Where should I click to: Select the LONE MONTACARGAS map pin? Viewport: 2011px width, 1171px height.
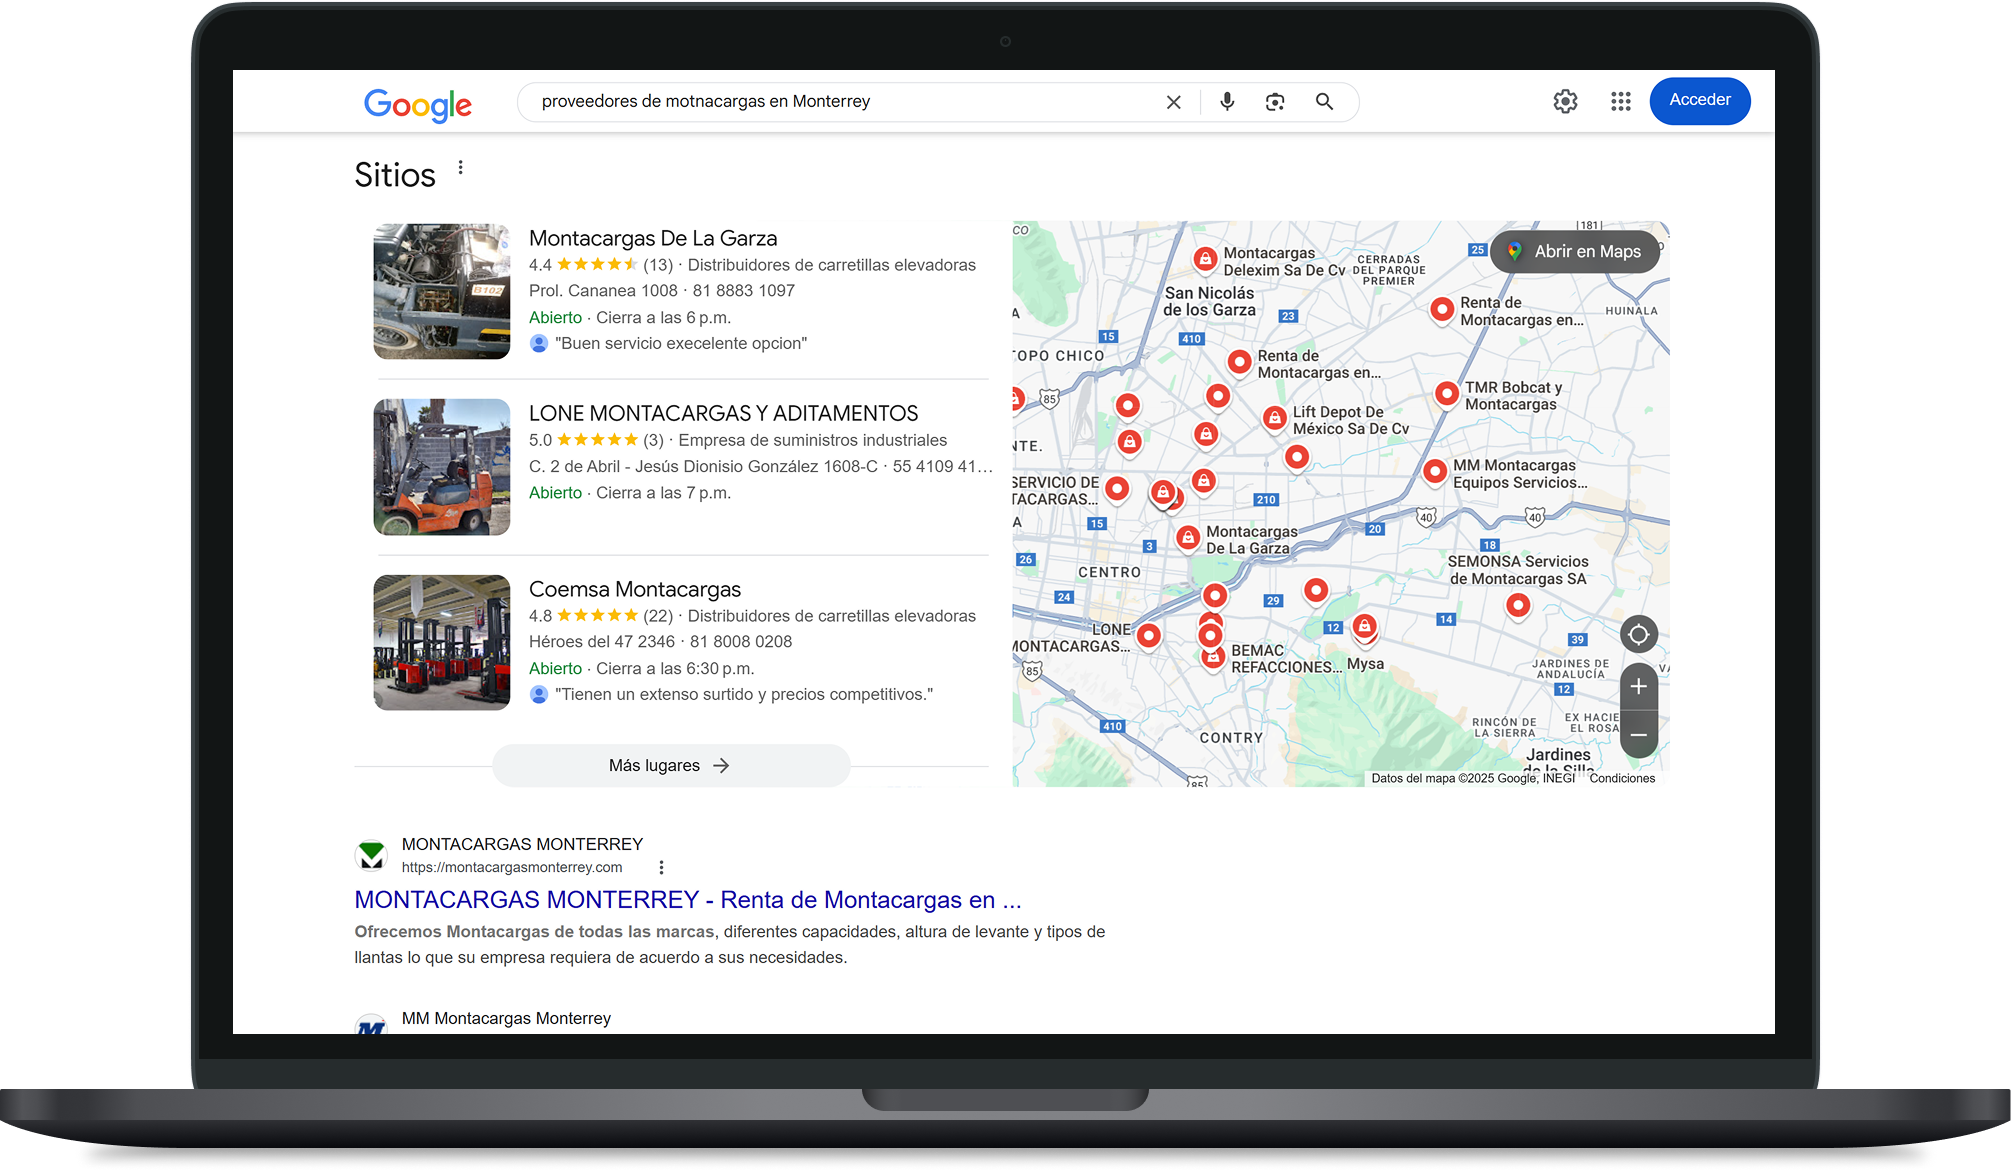[1149, 636]
